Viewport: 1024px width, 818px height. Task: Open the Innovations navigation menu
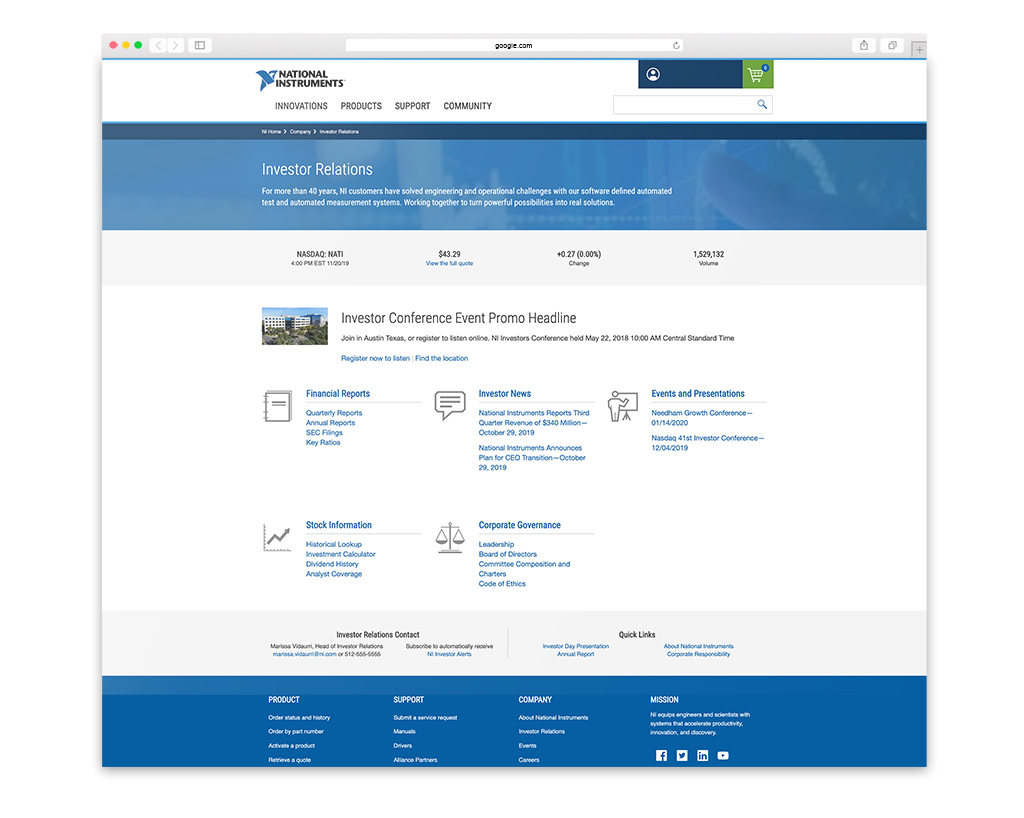point(301,106)
